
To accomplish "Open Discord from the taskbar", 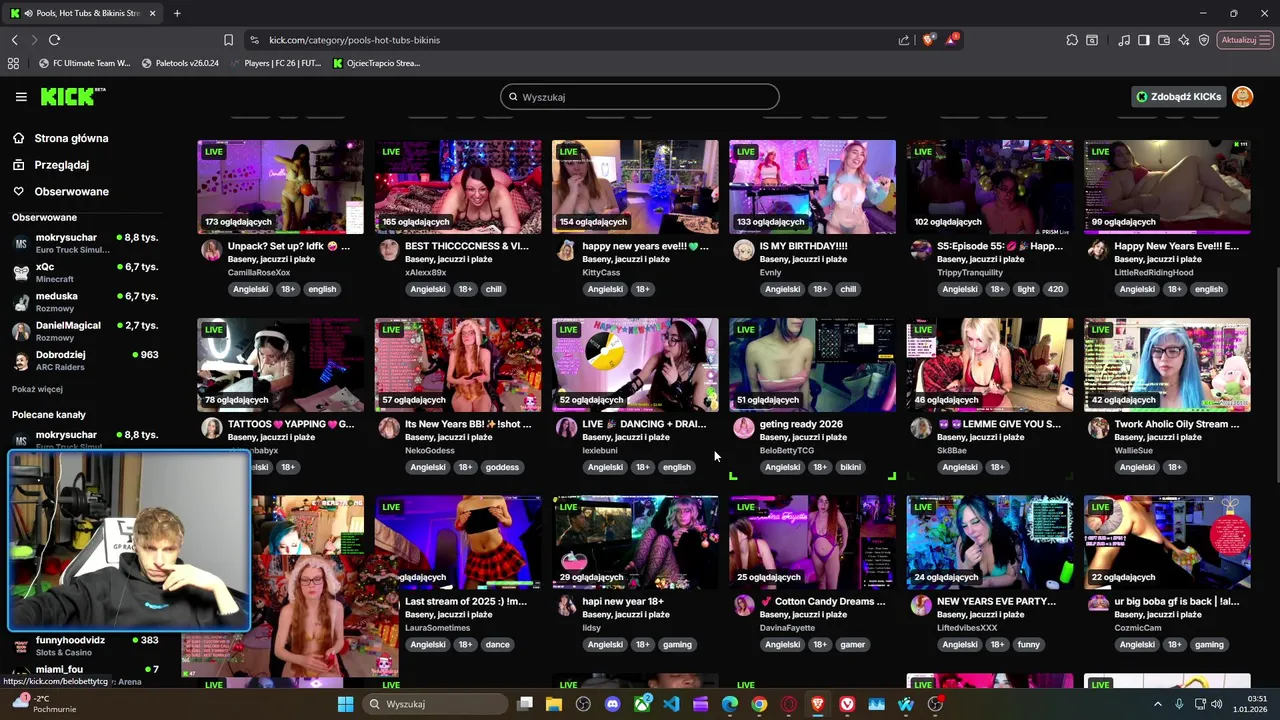I will [612, 704].
